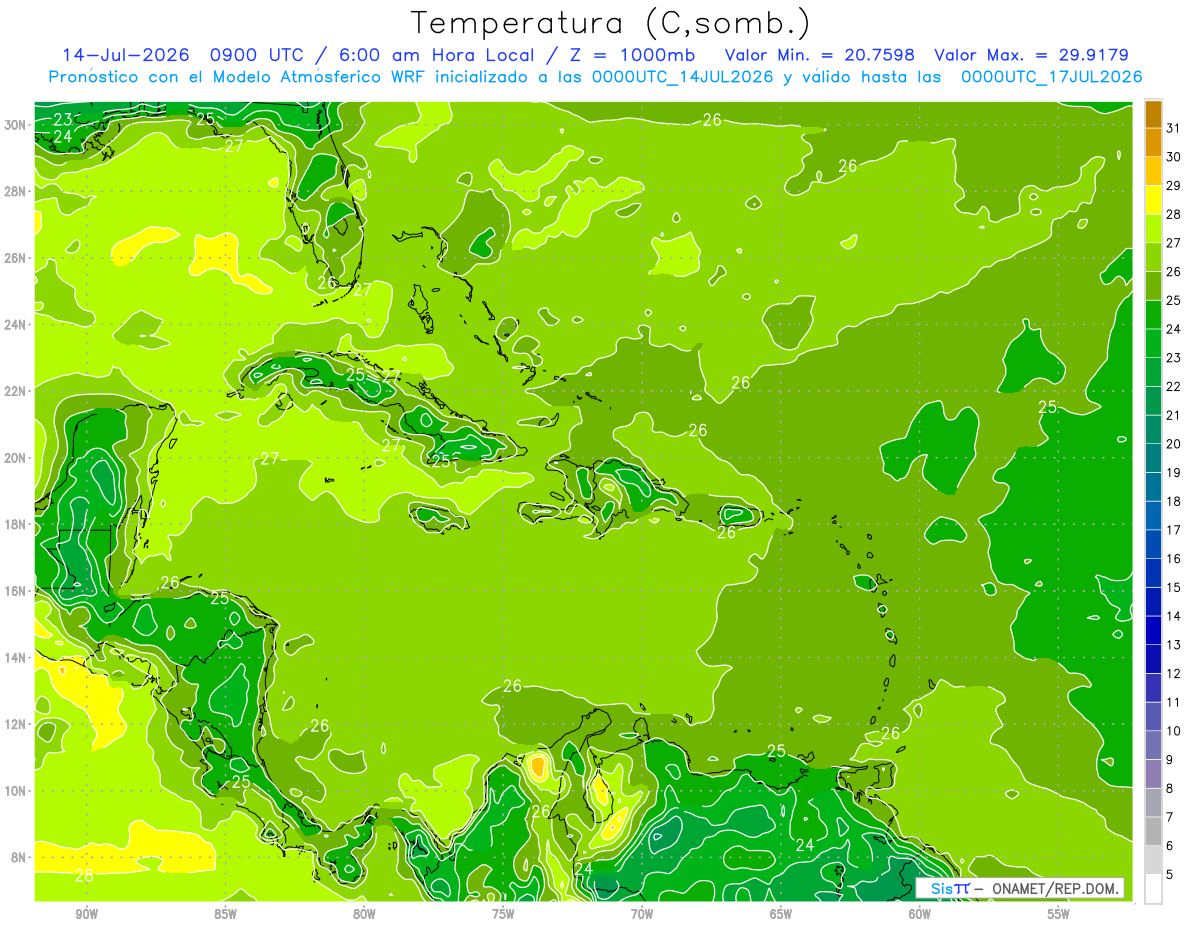Screen dimensions: 1200x927
Task: Click the 8N latitude axis label
Action: coord(19,857)
